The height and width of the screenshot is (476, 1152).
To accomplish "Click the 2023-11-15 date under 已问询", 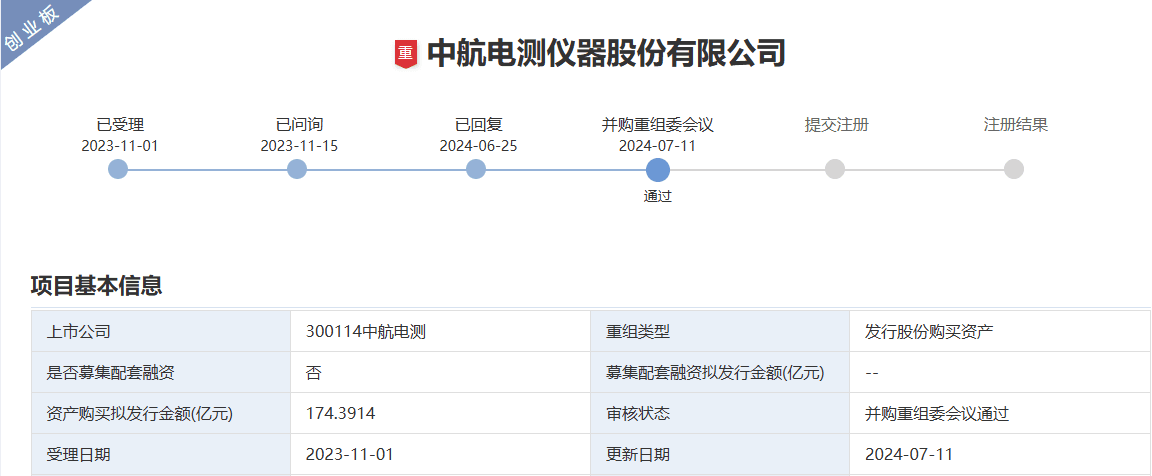I will click(x=299, y=145).
